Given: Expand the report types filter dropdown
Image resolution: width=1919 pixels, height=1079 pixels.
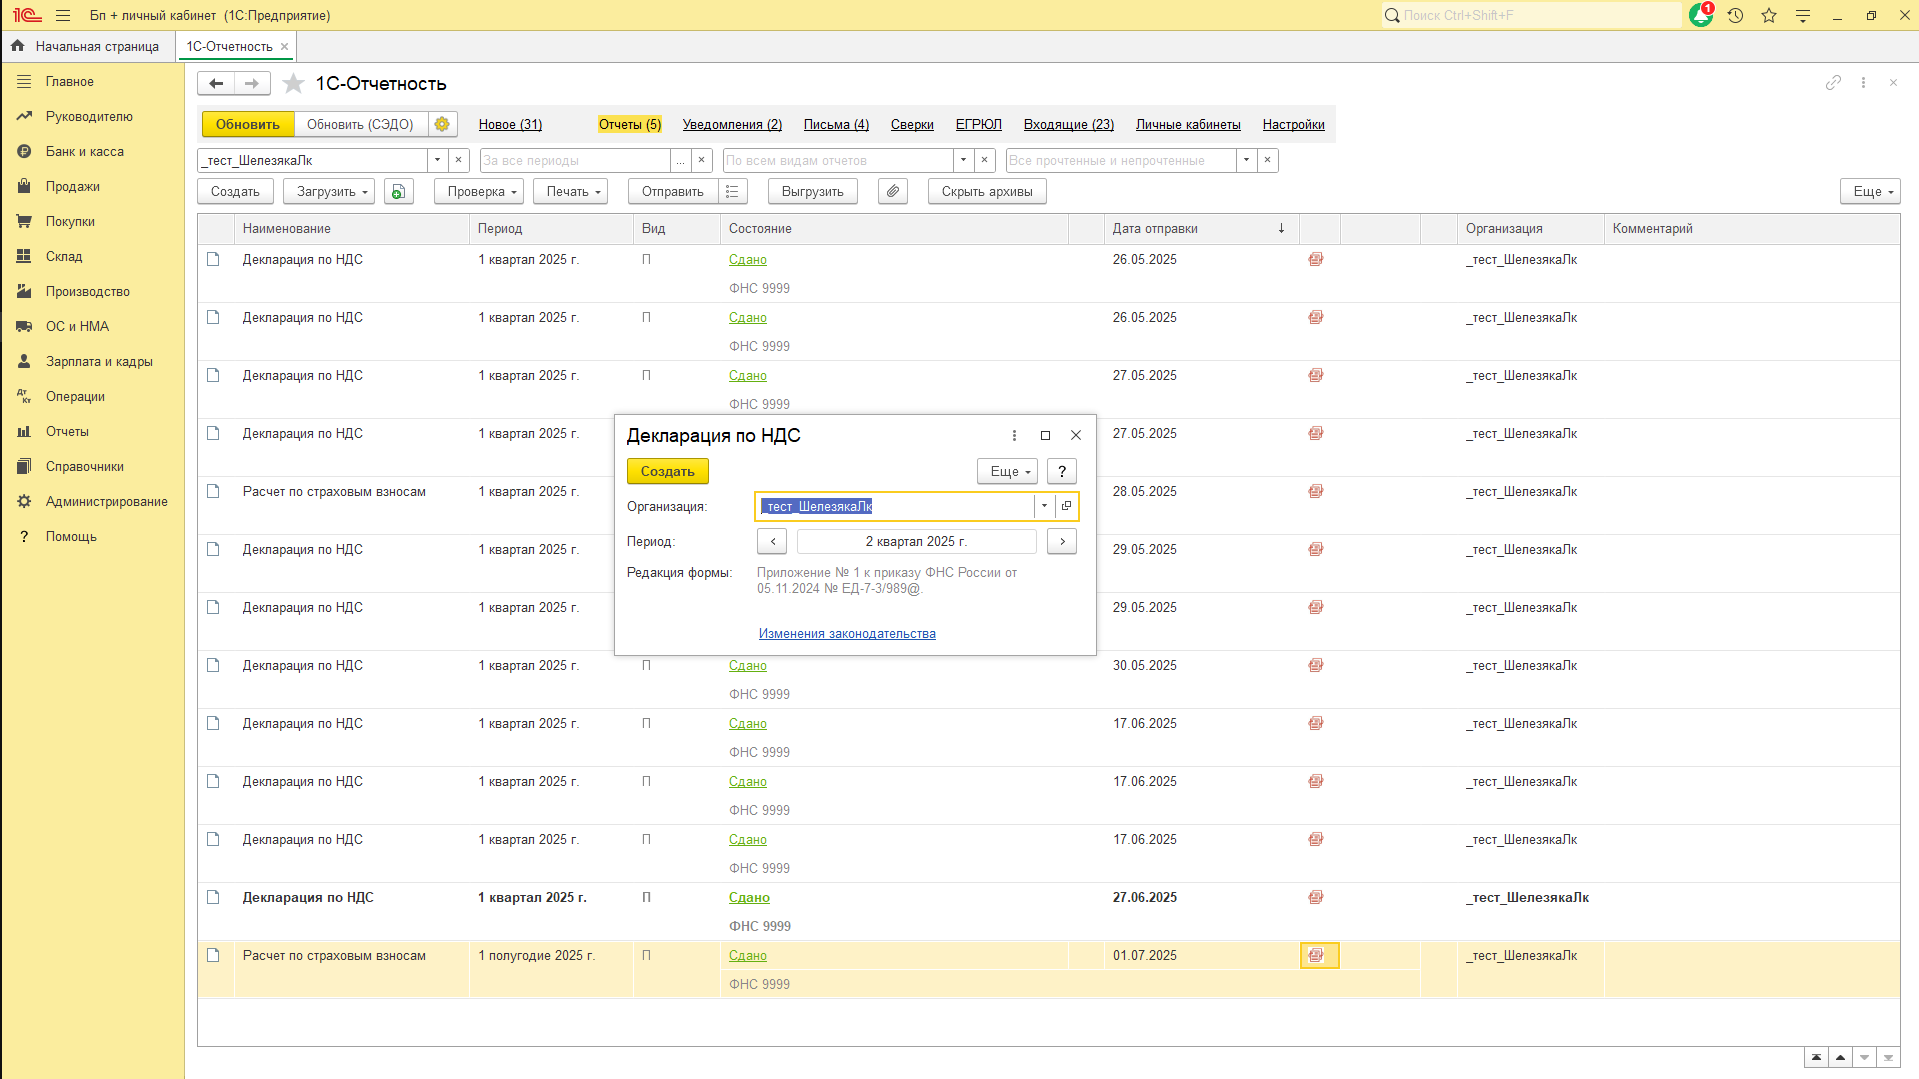Looking at the screenshot, I should pos(963,160).
